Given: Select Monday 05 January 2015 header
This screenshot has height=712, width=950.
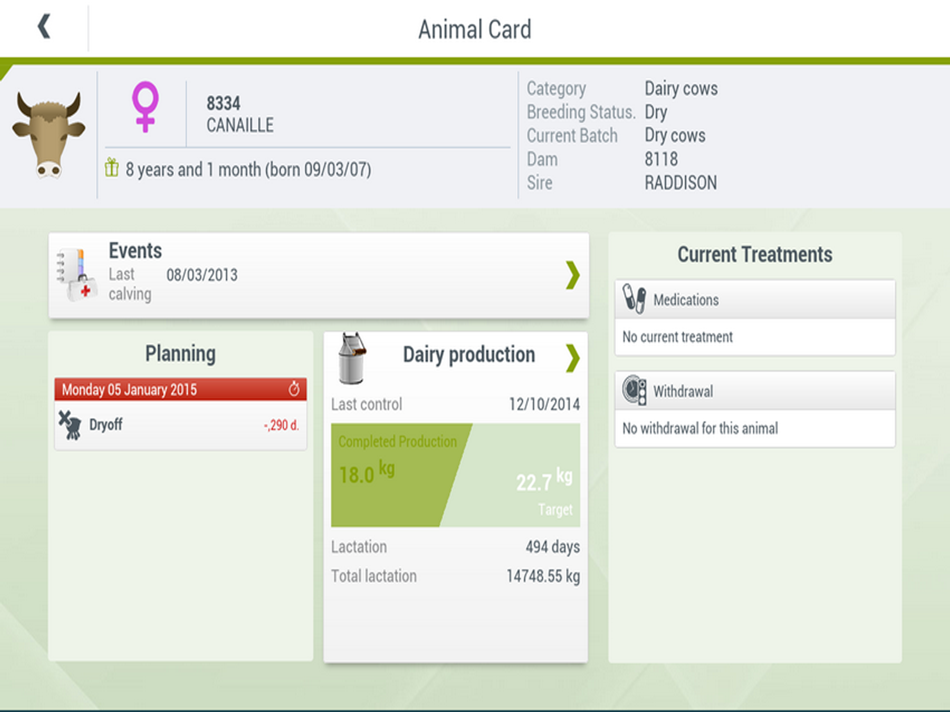Looking at the screenshot, I should [181, 389].
